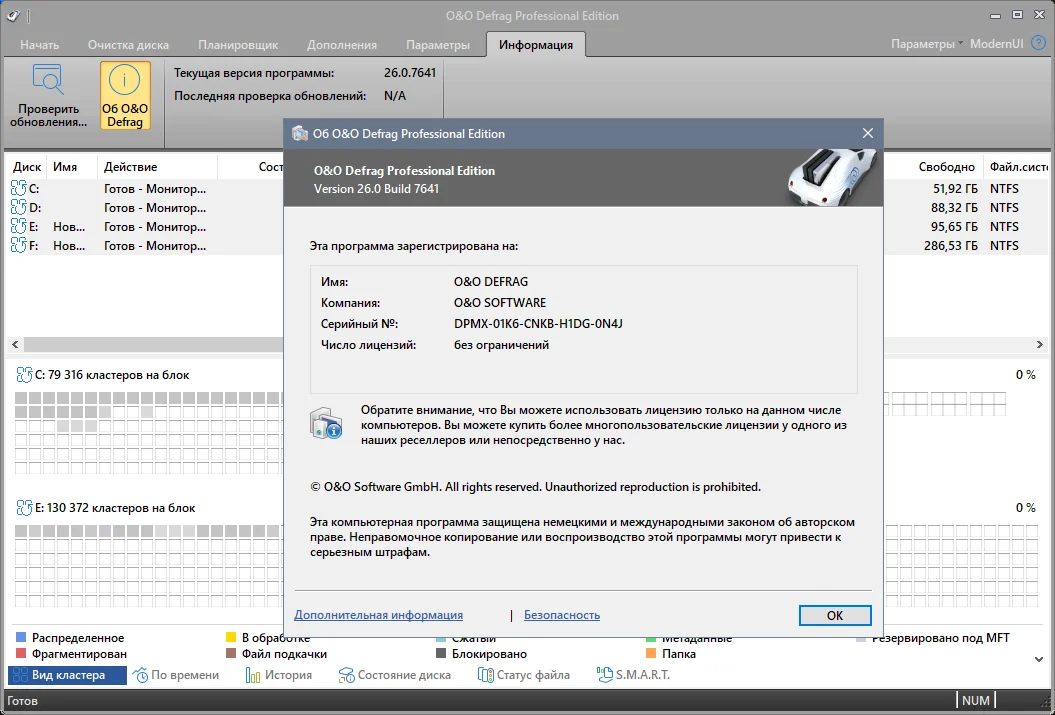
Task: Open the Дополнения ribbon tab
Action: pyautogui.click(x=342, y=44)
